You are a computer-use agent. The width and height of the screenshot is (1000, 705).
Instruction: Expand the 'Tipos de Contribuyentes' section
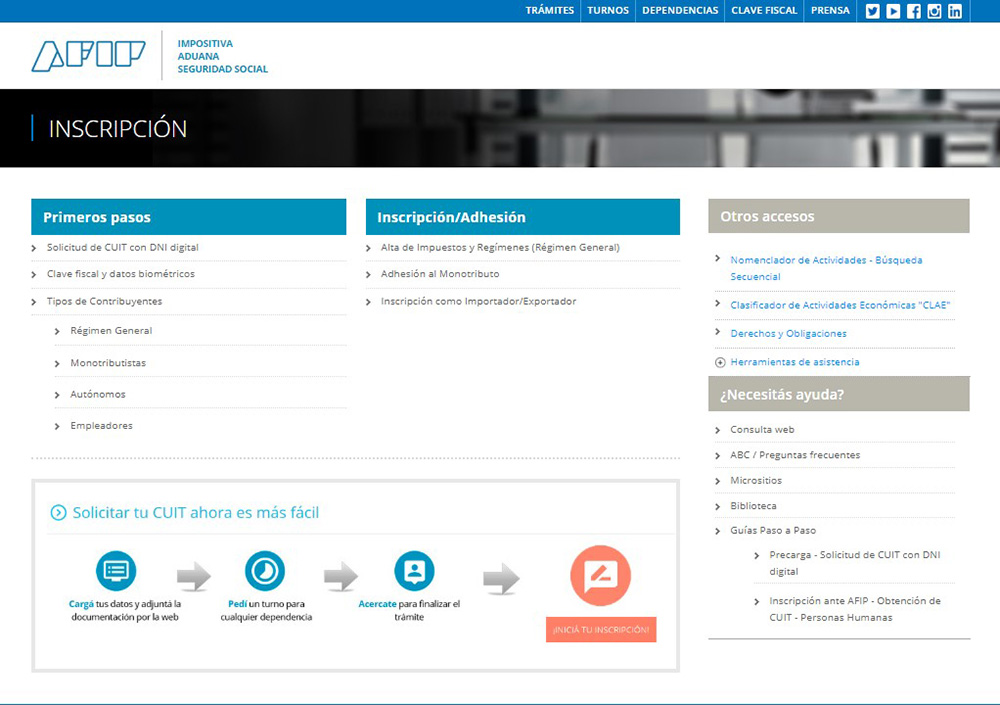pos(103,301)
